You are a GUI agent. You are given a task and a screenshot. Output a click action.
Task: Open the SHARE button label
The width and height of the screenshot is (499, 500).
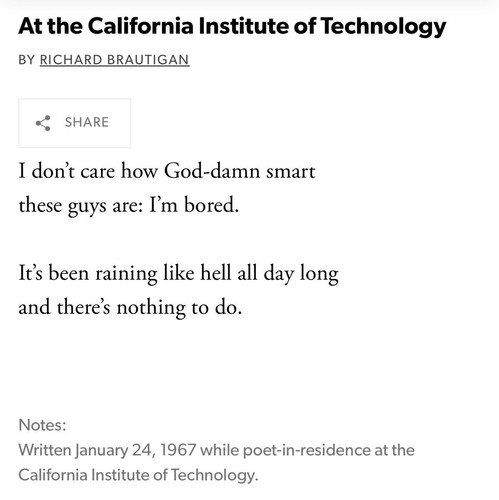[87, 122]
